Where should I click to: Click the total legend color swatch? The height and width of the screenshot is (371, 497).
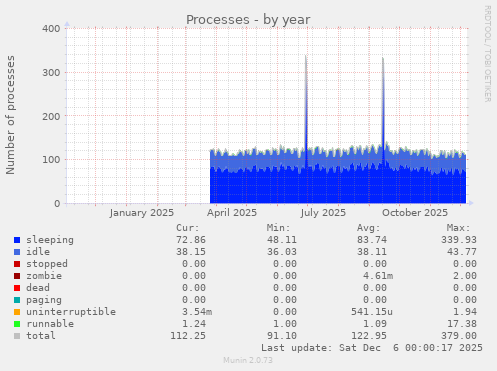(17, 336)
